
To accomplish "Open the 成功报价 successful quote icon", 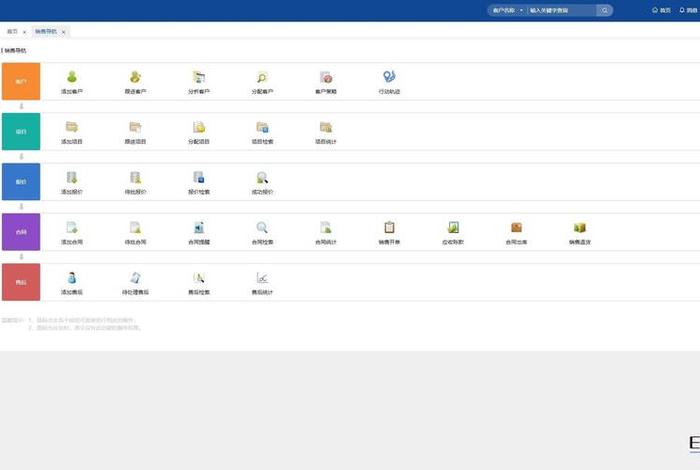I will [261, 178].
